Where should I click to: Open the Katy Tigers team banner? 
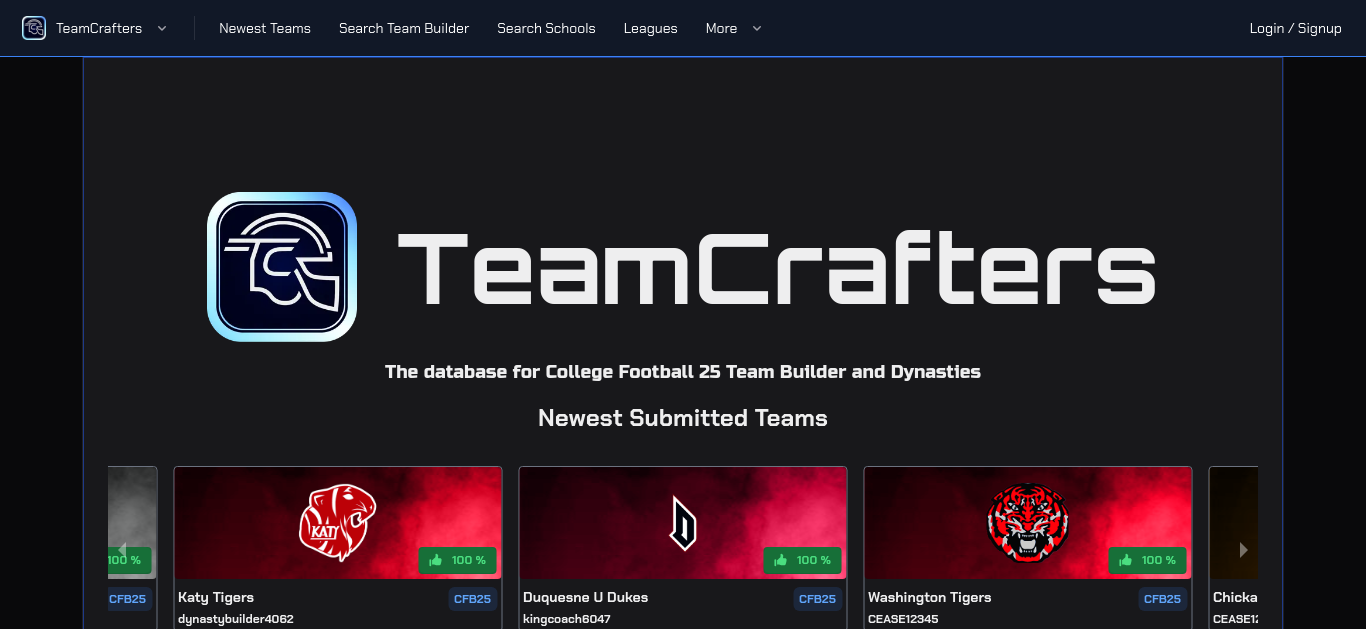tap(338, 523)
